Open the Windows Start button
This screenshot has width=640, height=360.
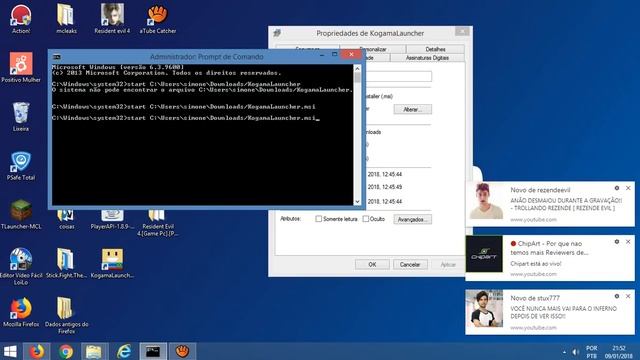[10, 351]
